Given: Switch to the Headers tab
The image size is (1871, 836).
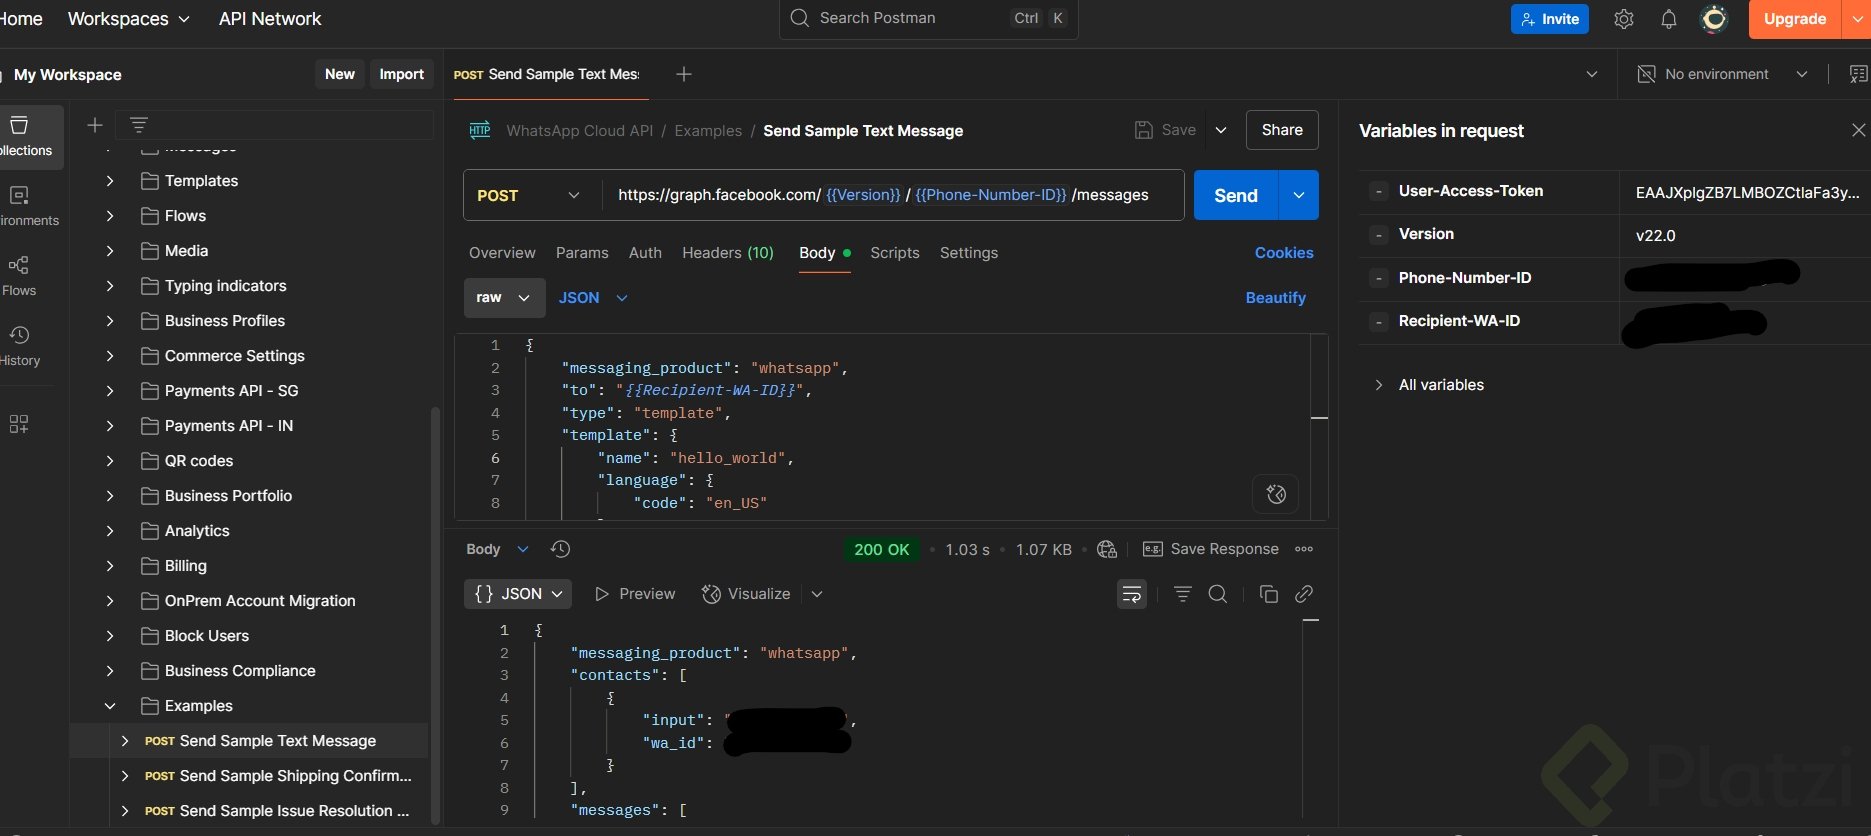Looking at the screenshot, I should coord(727,253).
